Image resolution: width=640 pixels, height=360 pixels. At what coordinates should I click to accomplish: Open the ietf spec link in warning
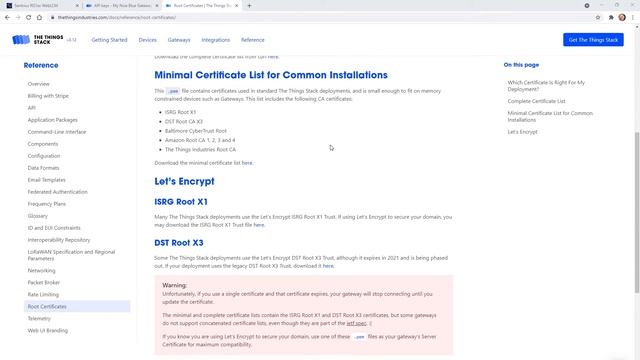click(x=356, y=323)
